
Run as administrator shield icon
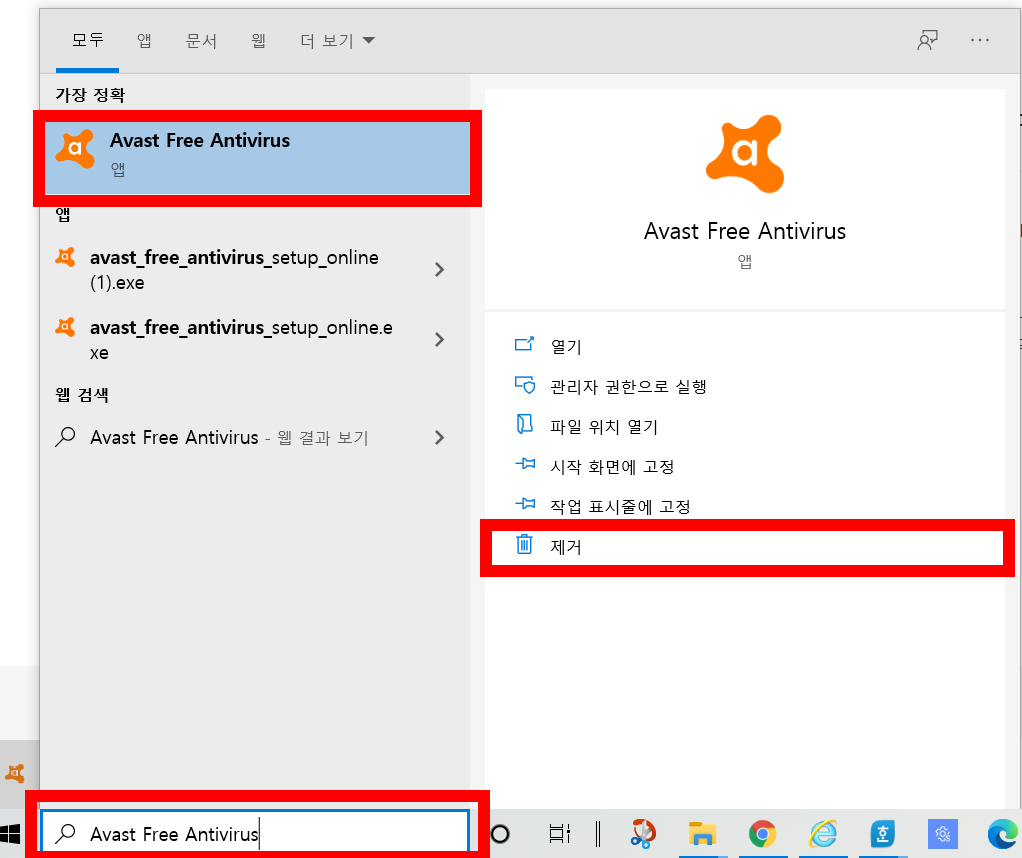[525, 385]
